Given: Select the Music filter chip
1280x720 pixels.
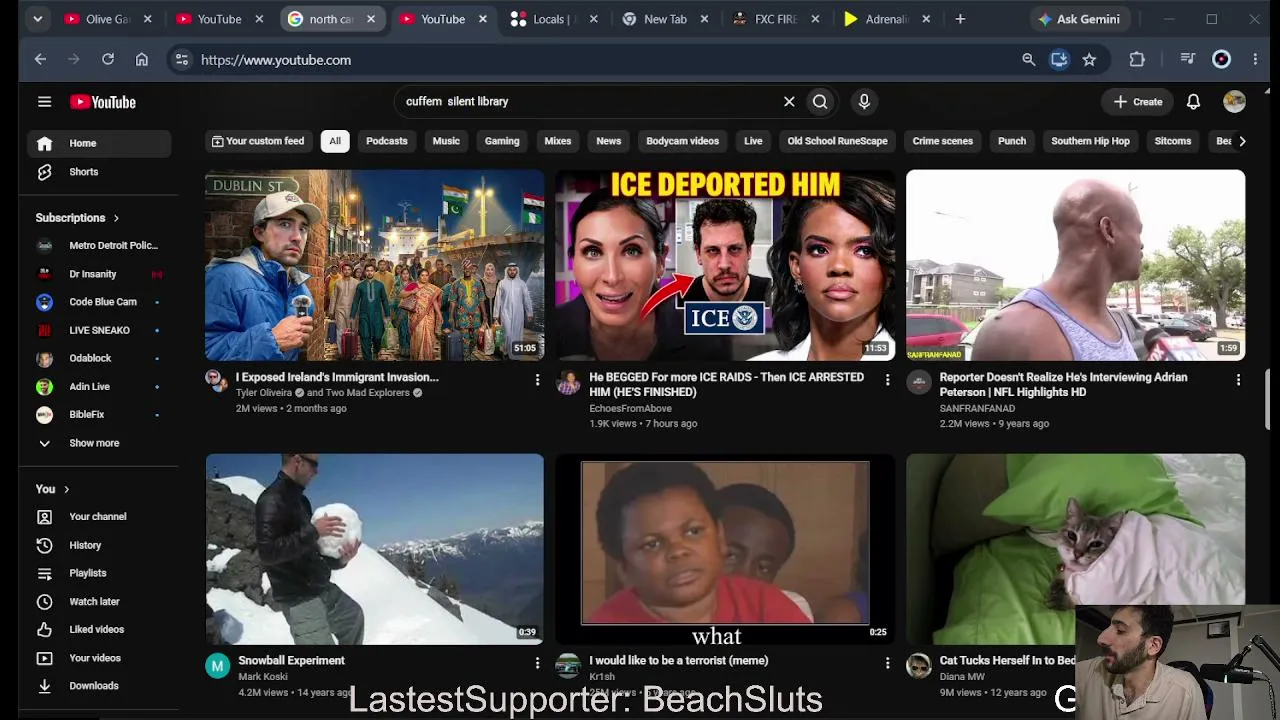Looking at the screenshot, I should (446, 141).
